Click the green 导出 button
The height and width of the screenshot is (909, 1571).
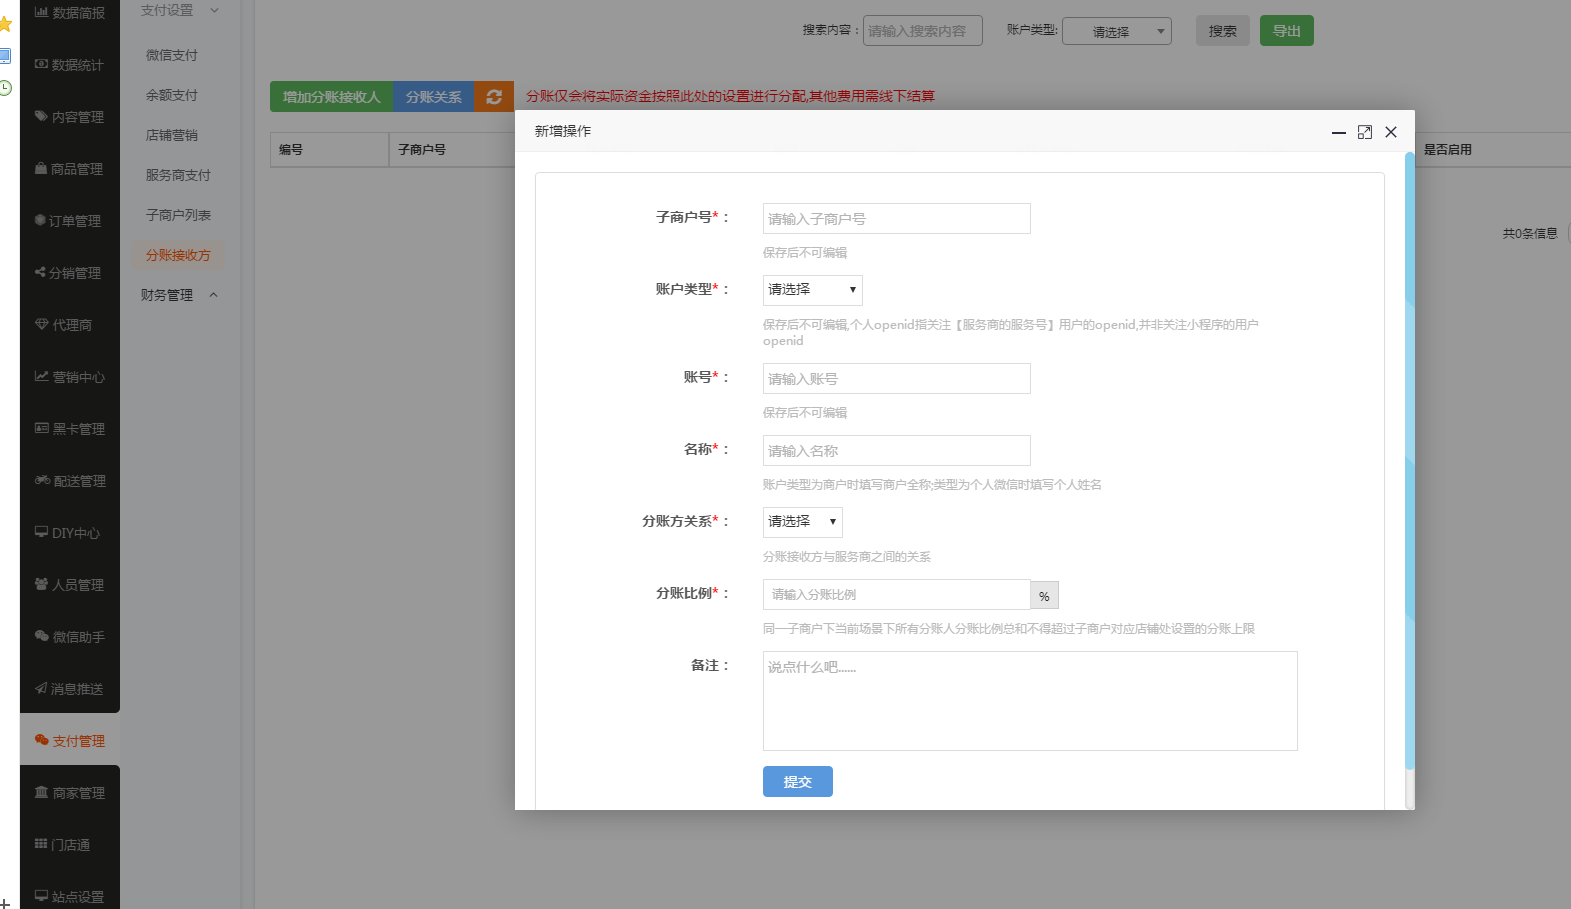1286,31
